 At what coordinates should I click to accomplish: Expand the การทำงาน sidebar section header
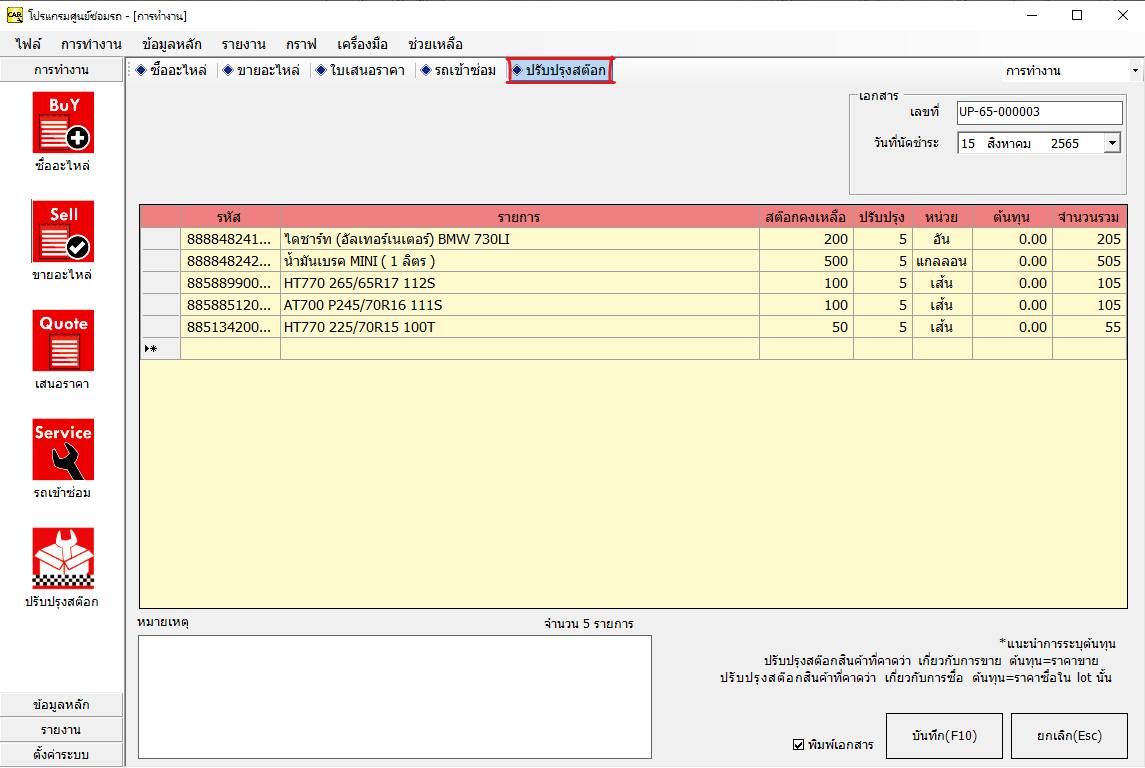coord(61,70)
